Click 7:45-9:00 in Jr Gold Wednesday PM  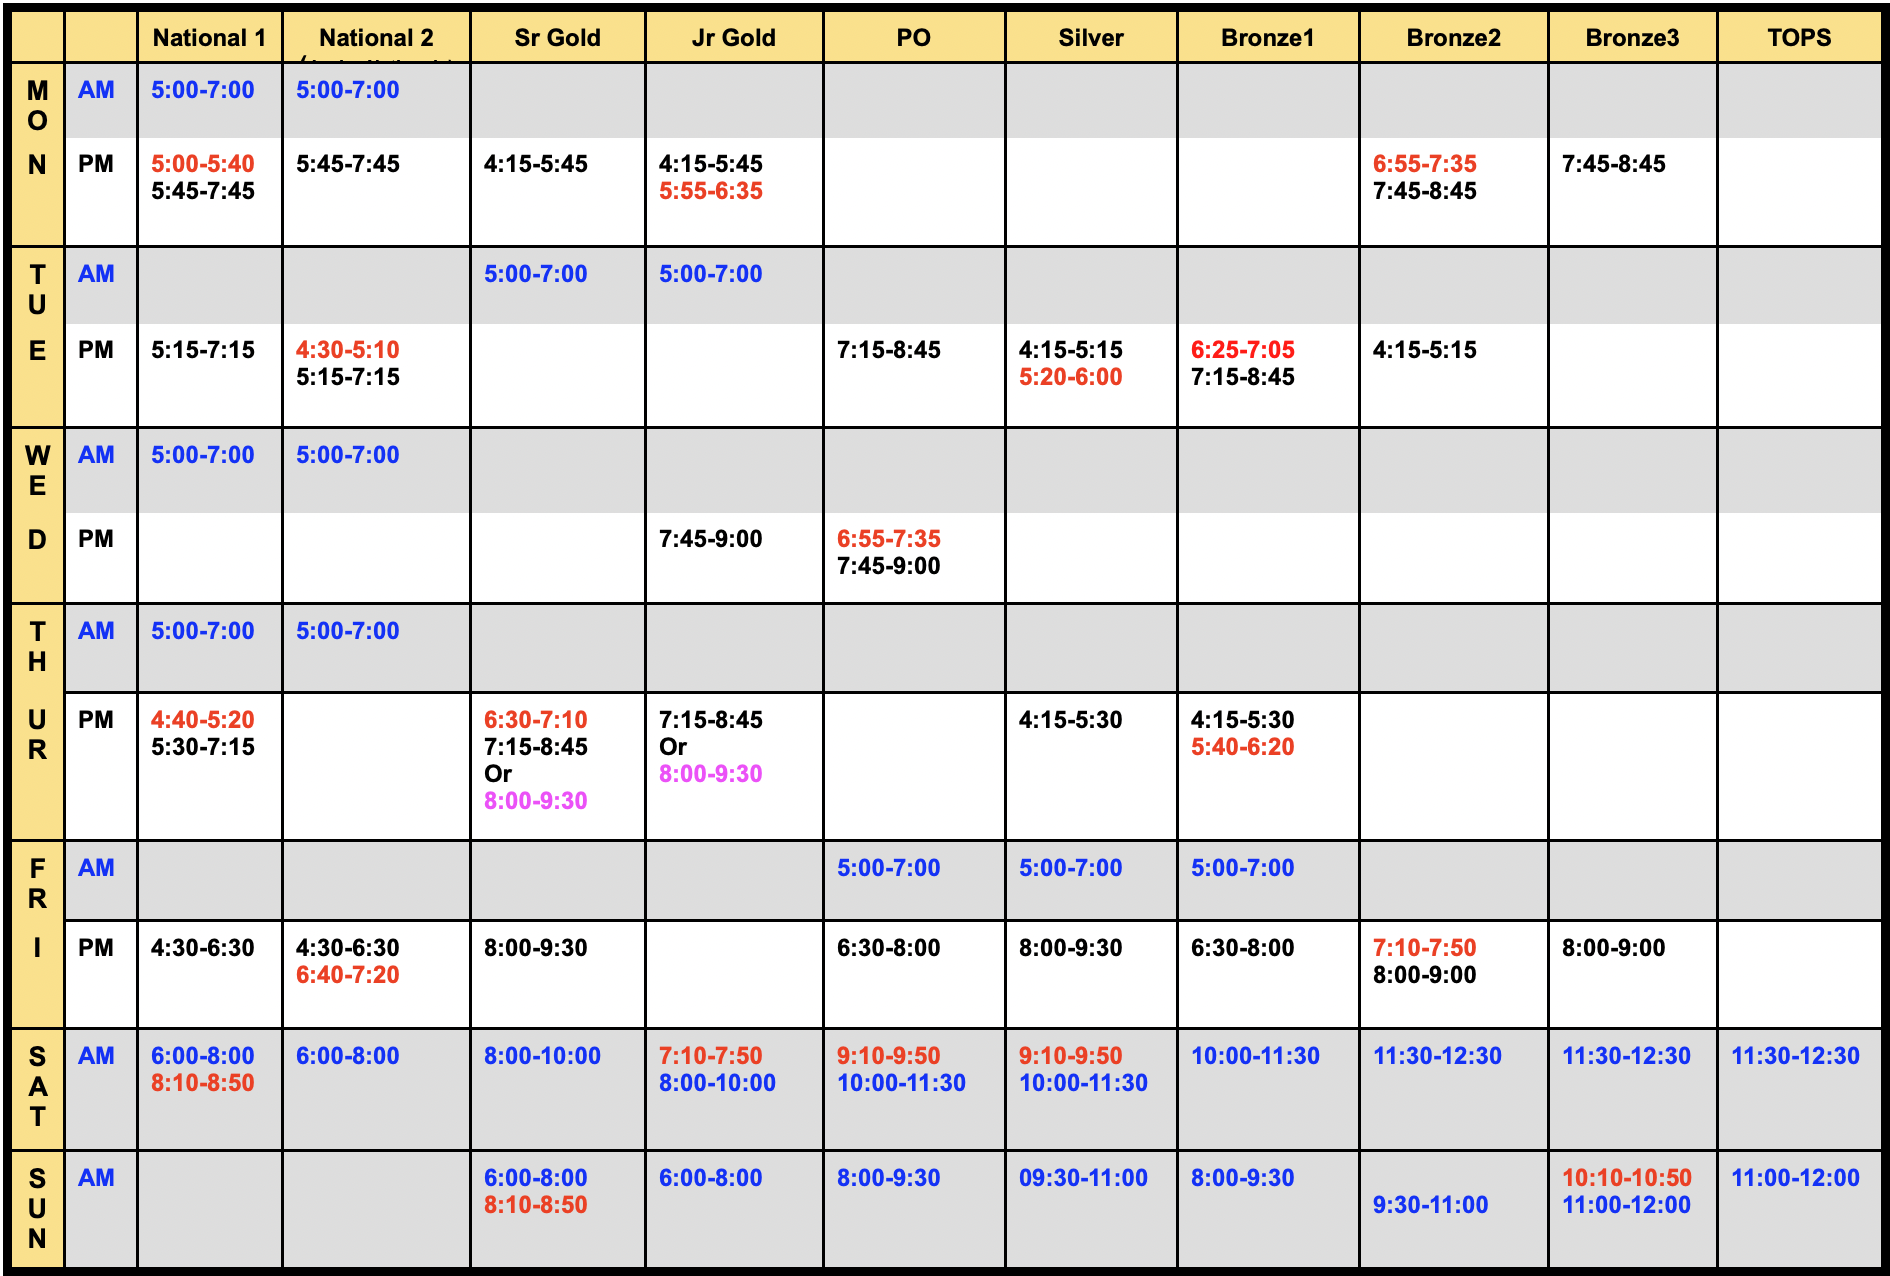click(x=710, y=539)
